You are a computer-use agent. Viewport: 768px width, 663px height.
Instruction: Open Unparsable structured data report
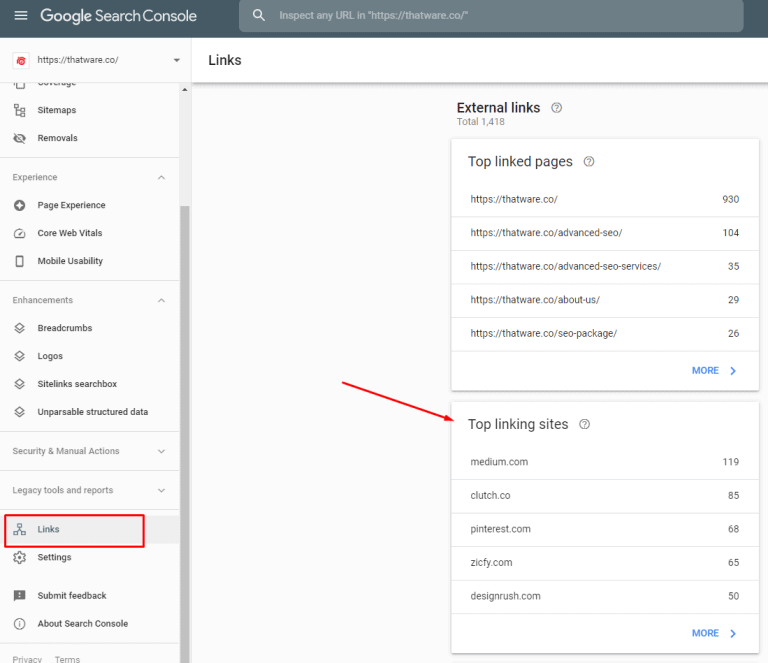tap(93, 412)
